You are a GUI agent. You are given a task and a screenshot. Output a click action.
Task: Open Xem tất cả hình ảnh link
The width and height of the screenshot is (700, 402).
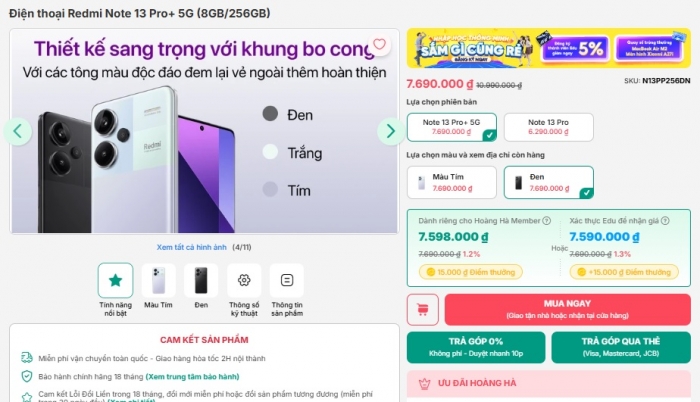coord(192,247)
